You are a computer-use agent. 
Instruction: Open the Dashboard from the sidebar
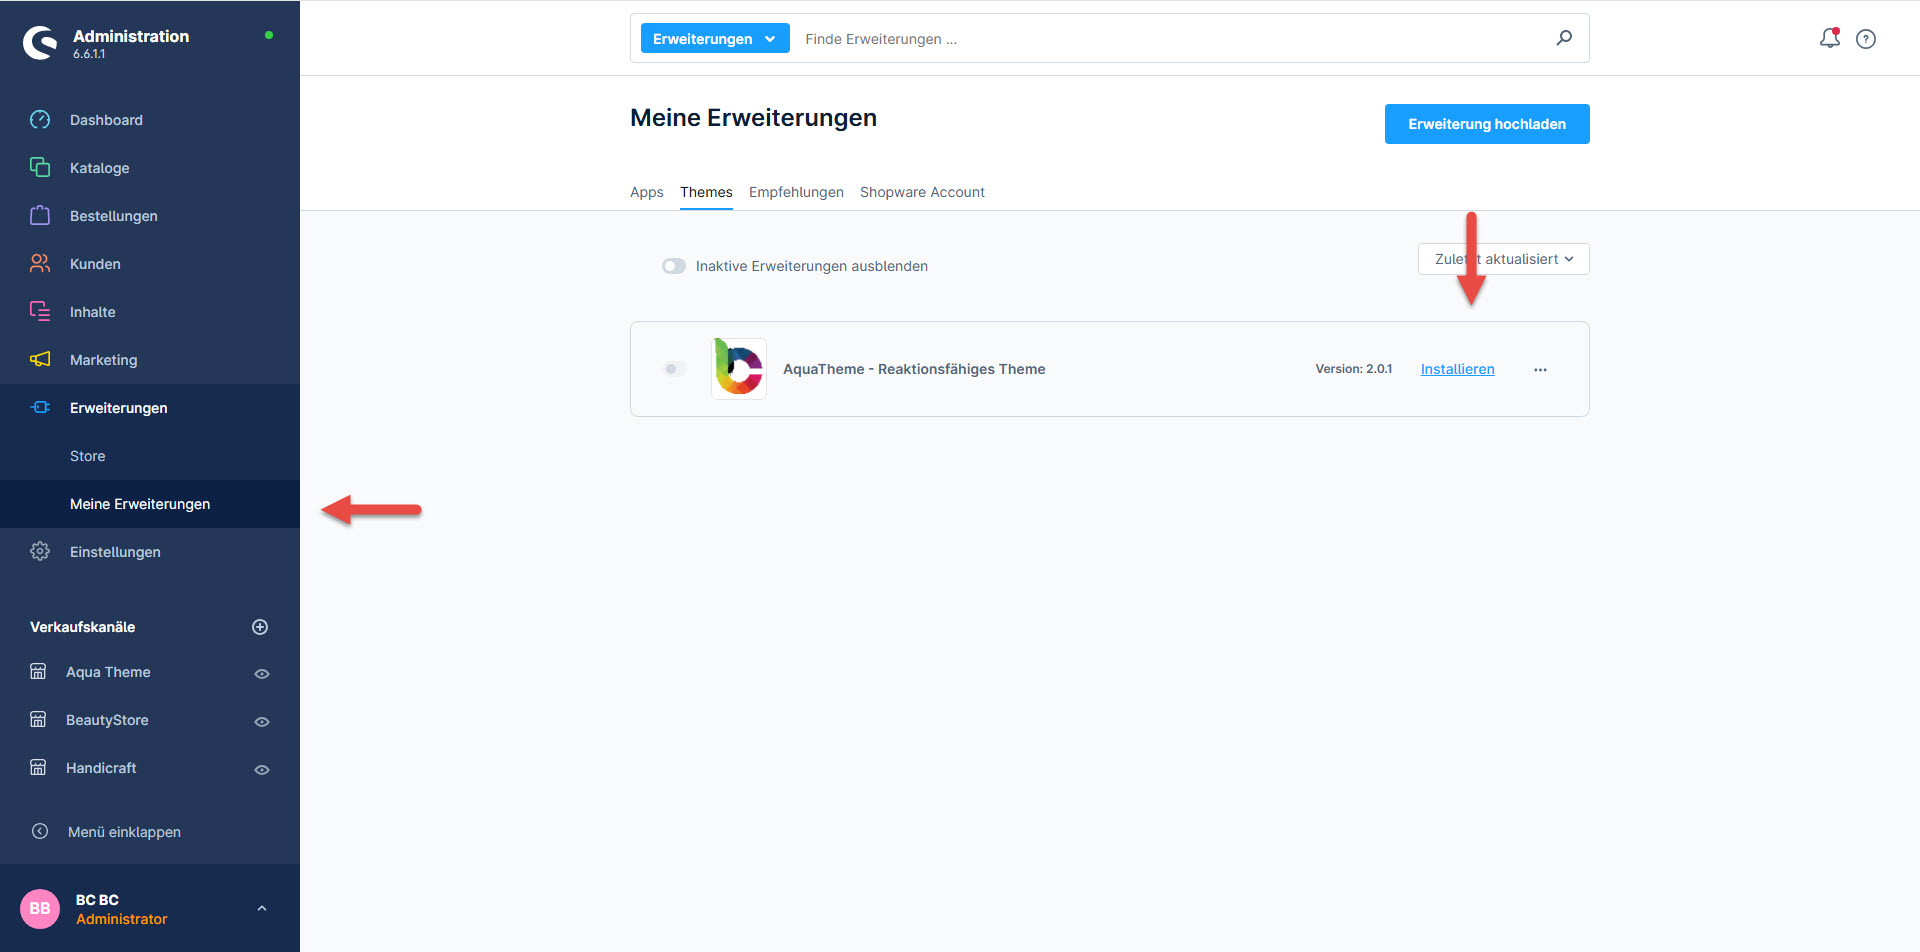tap(106, 120)
